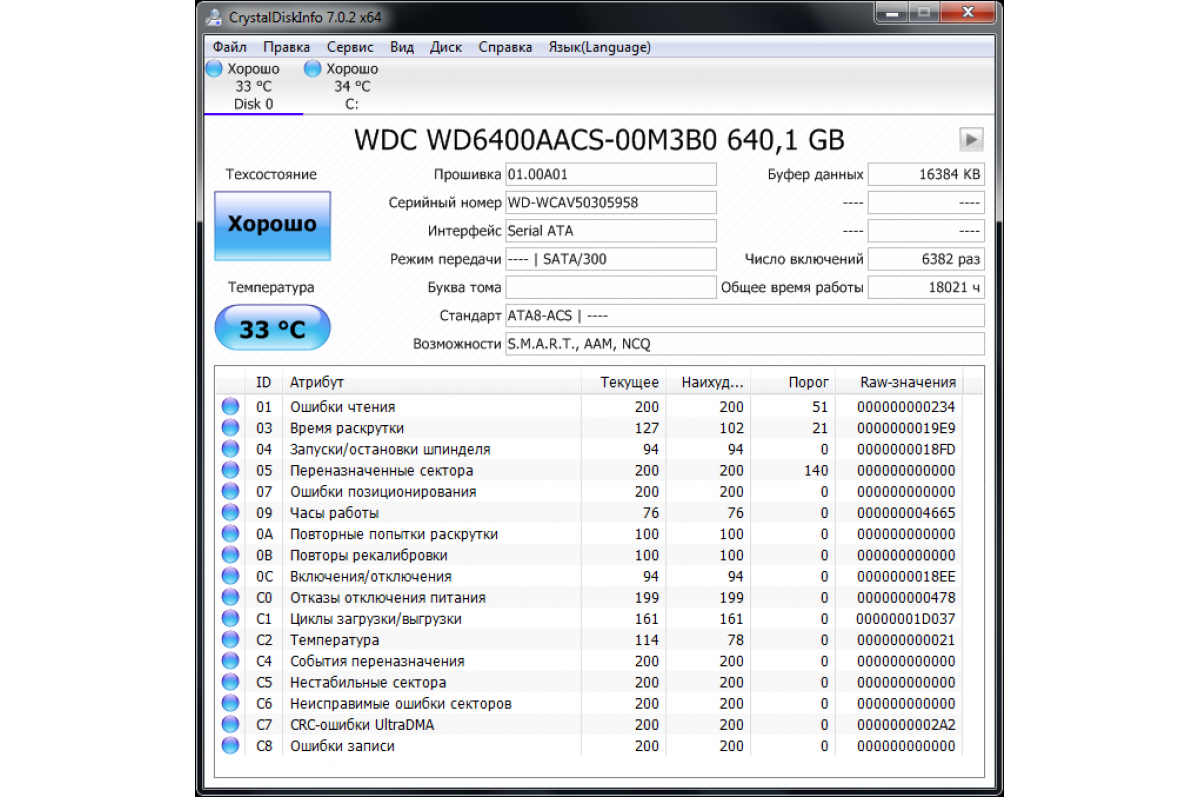The height and width of the screenshot is (797, 1200).
Task: Click the status orb for attribute 0B
Action: tap(231, 555)
